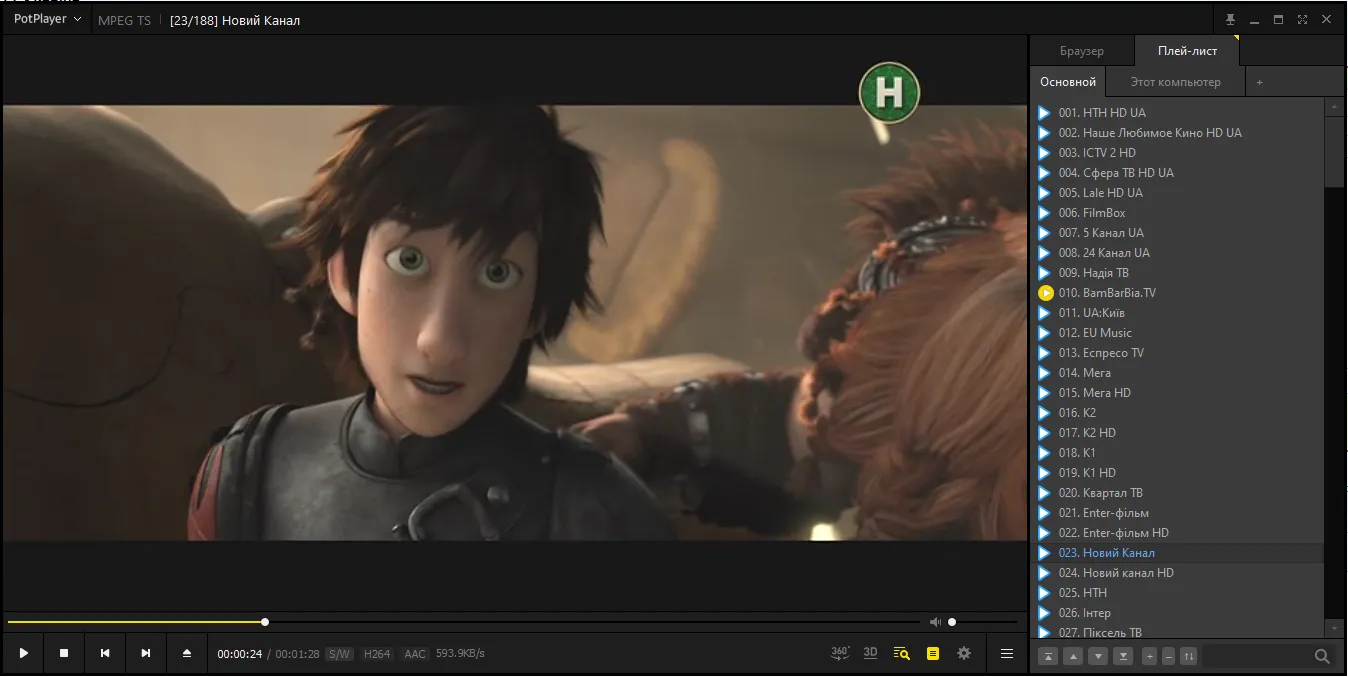The width and height of the screenshot is (1348, 677).
Task: Toggle the S/W decoder indicator
Action: click(x=339, y=654)
